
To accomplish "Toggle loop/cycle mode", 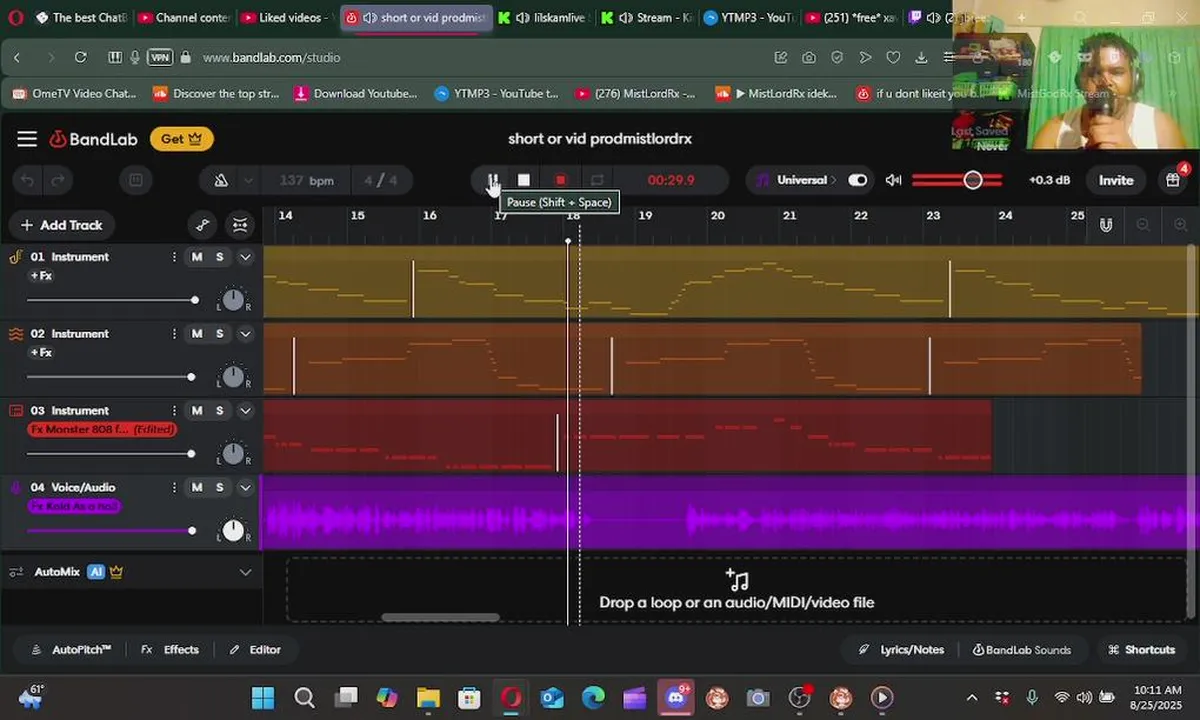I will click(597, 180).
